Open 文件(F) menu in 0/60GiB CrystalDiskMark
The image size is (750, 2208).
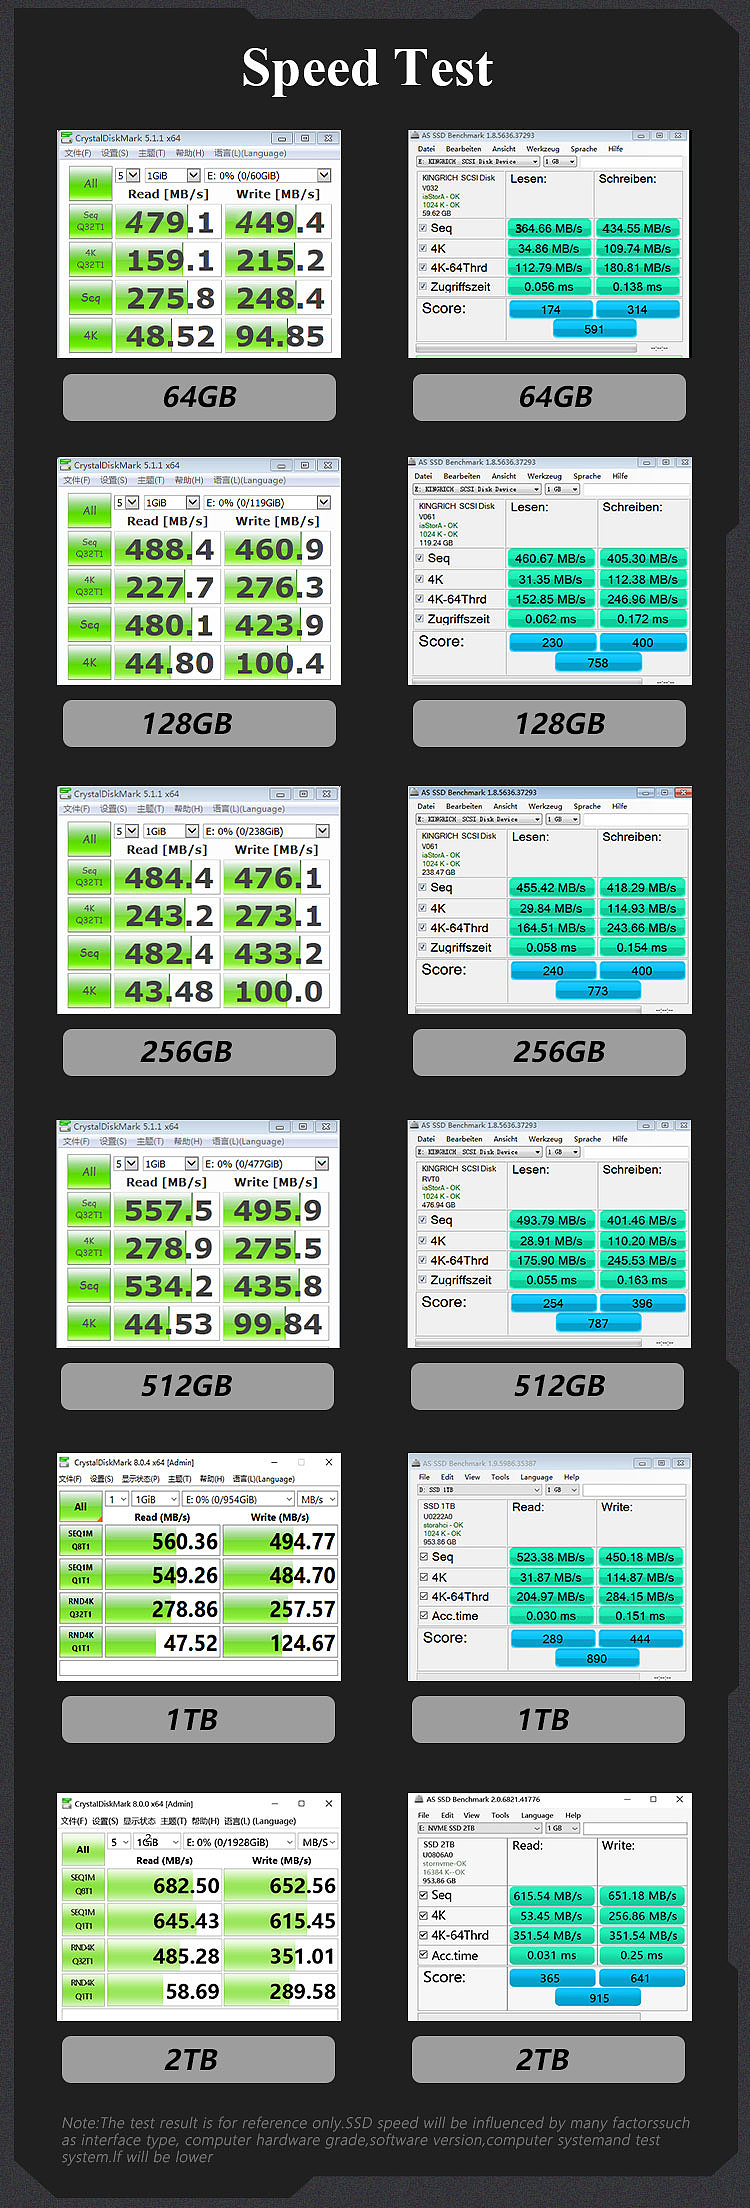tap(78, 153)
